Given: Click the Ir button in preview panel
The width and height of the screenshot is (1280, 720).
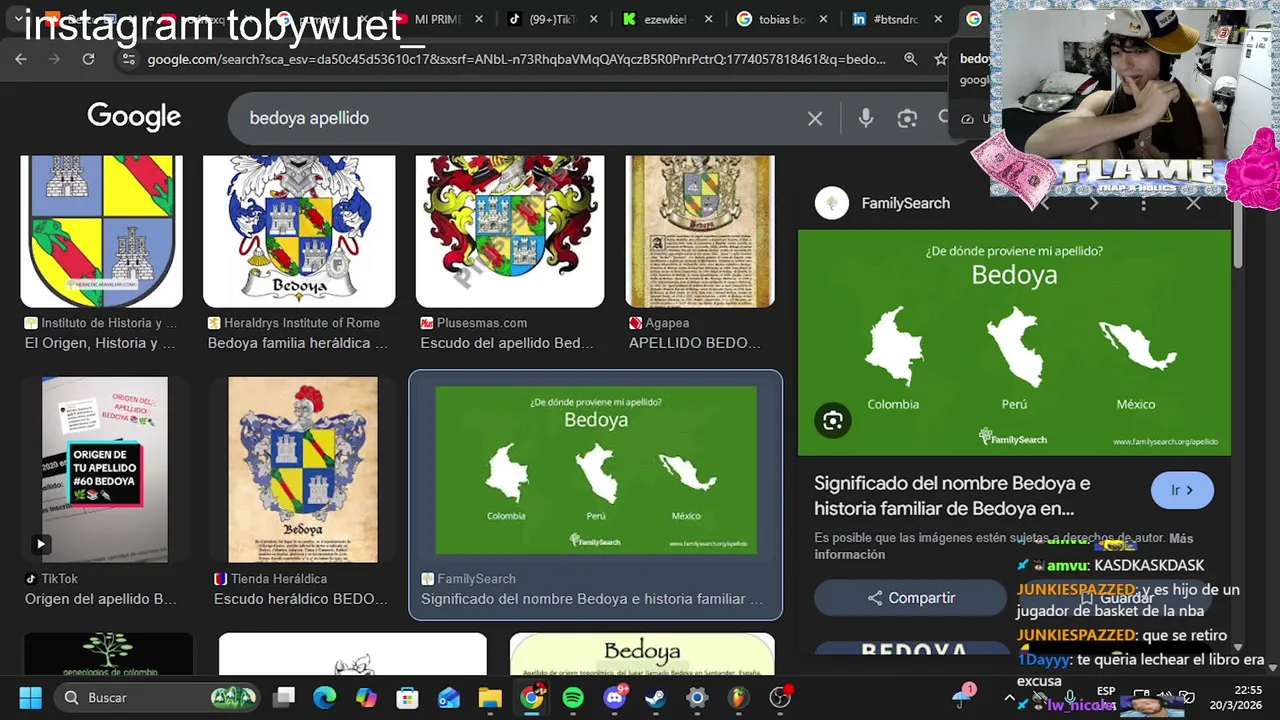Looking at the screenshot, I should click(x=1182, y=490).
